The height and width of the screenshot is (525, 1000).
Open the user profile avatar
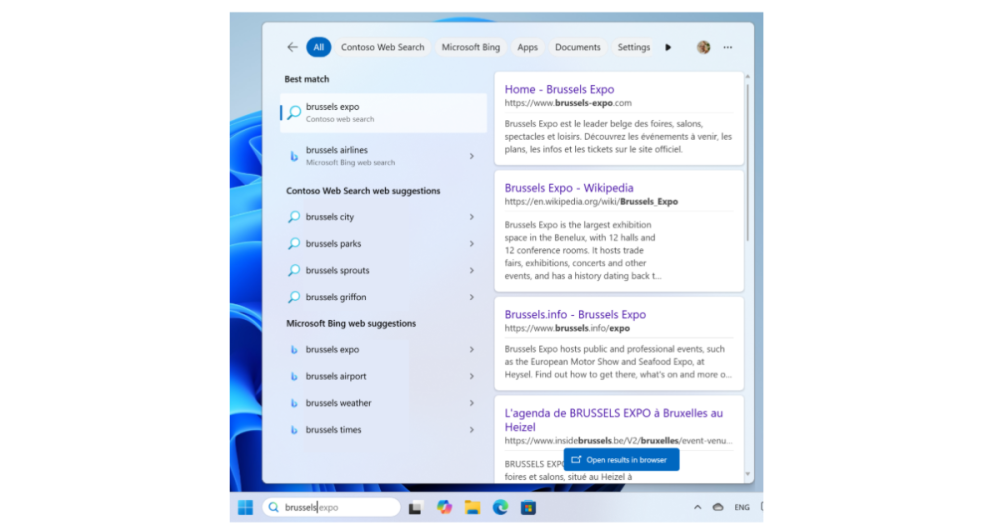point(703,47)
